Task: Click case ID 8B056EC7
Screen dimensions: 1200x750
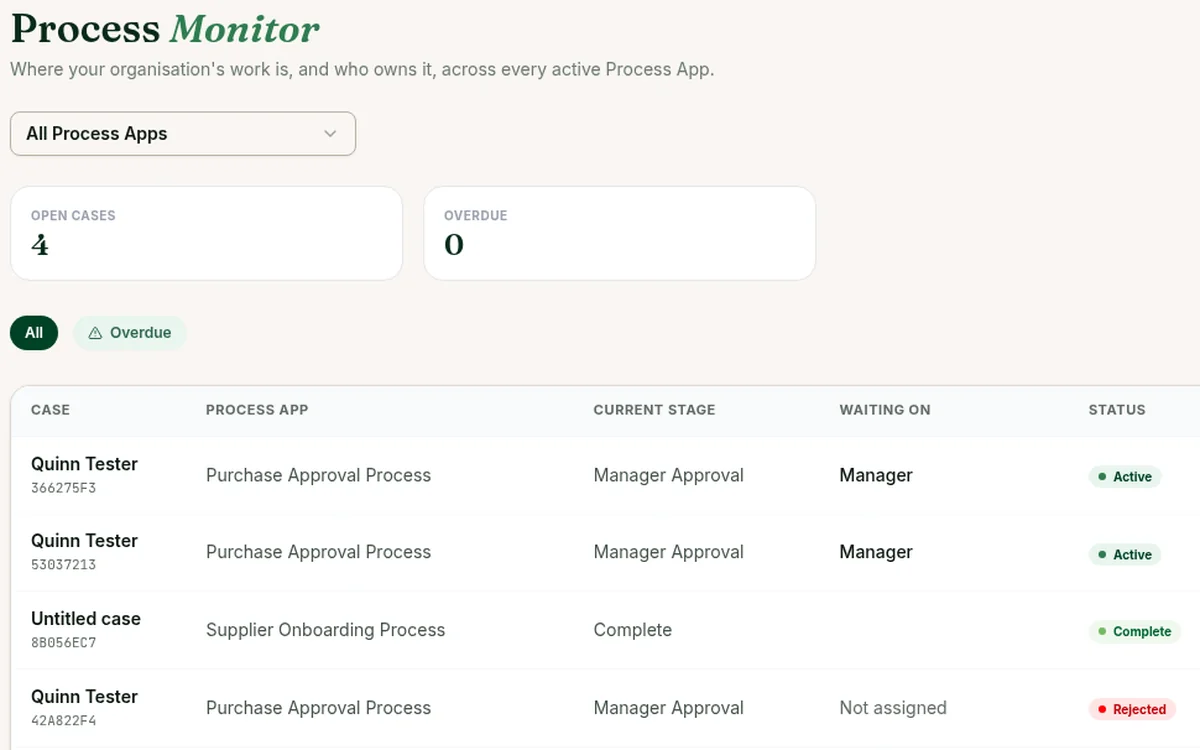Action: [x=63, y=643]
